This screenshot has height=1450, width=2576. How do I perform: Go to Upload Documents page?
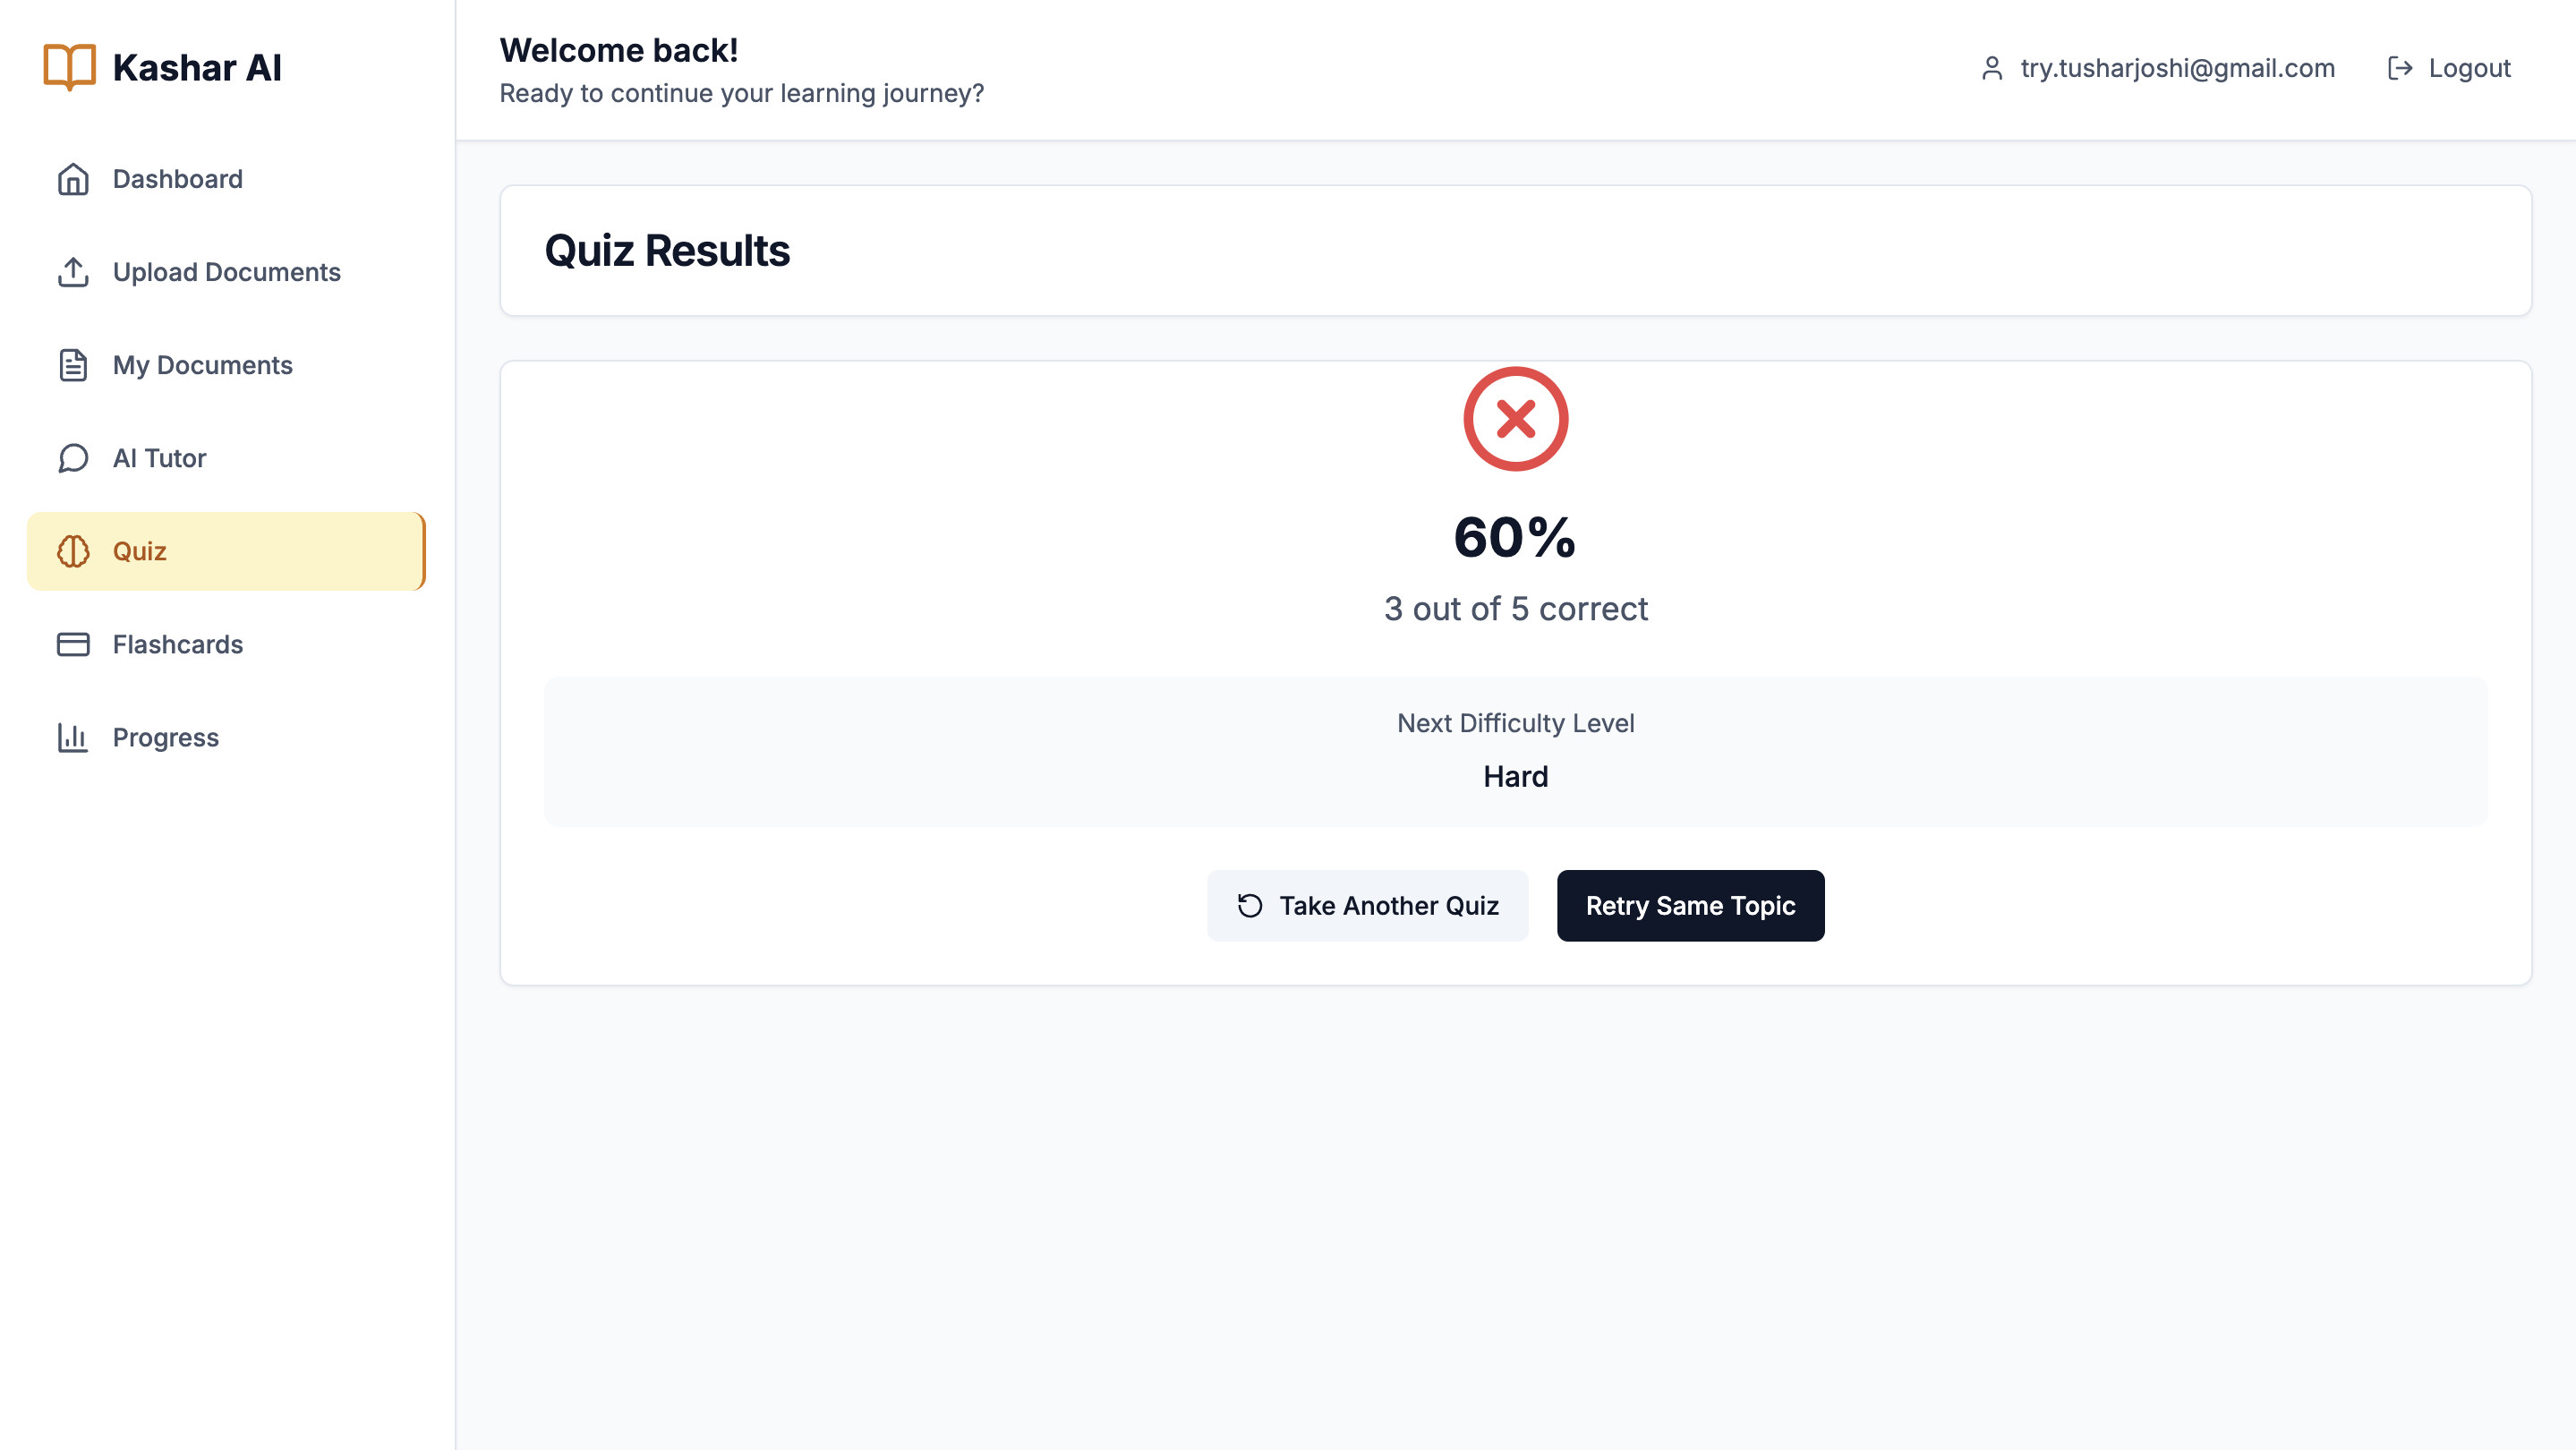(x=226, y=272)
